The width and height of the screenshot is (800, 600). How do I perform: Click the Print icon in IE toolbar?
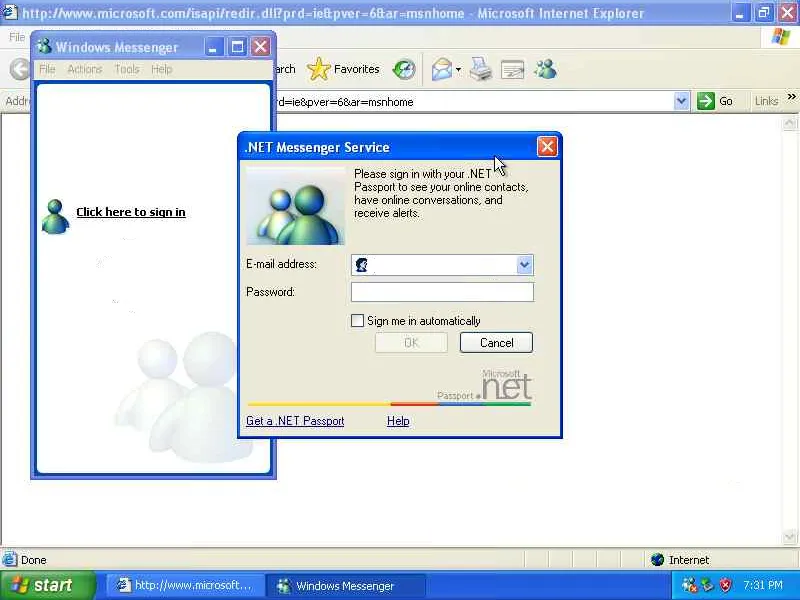point(481,69)
